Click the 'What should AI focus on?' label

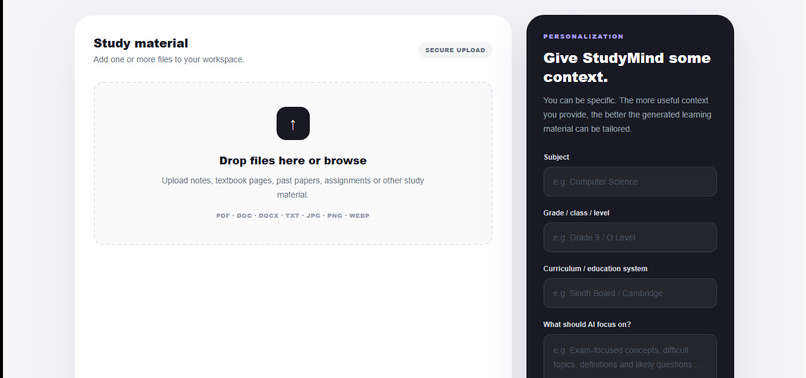tap(587, 325)
